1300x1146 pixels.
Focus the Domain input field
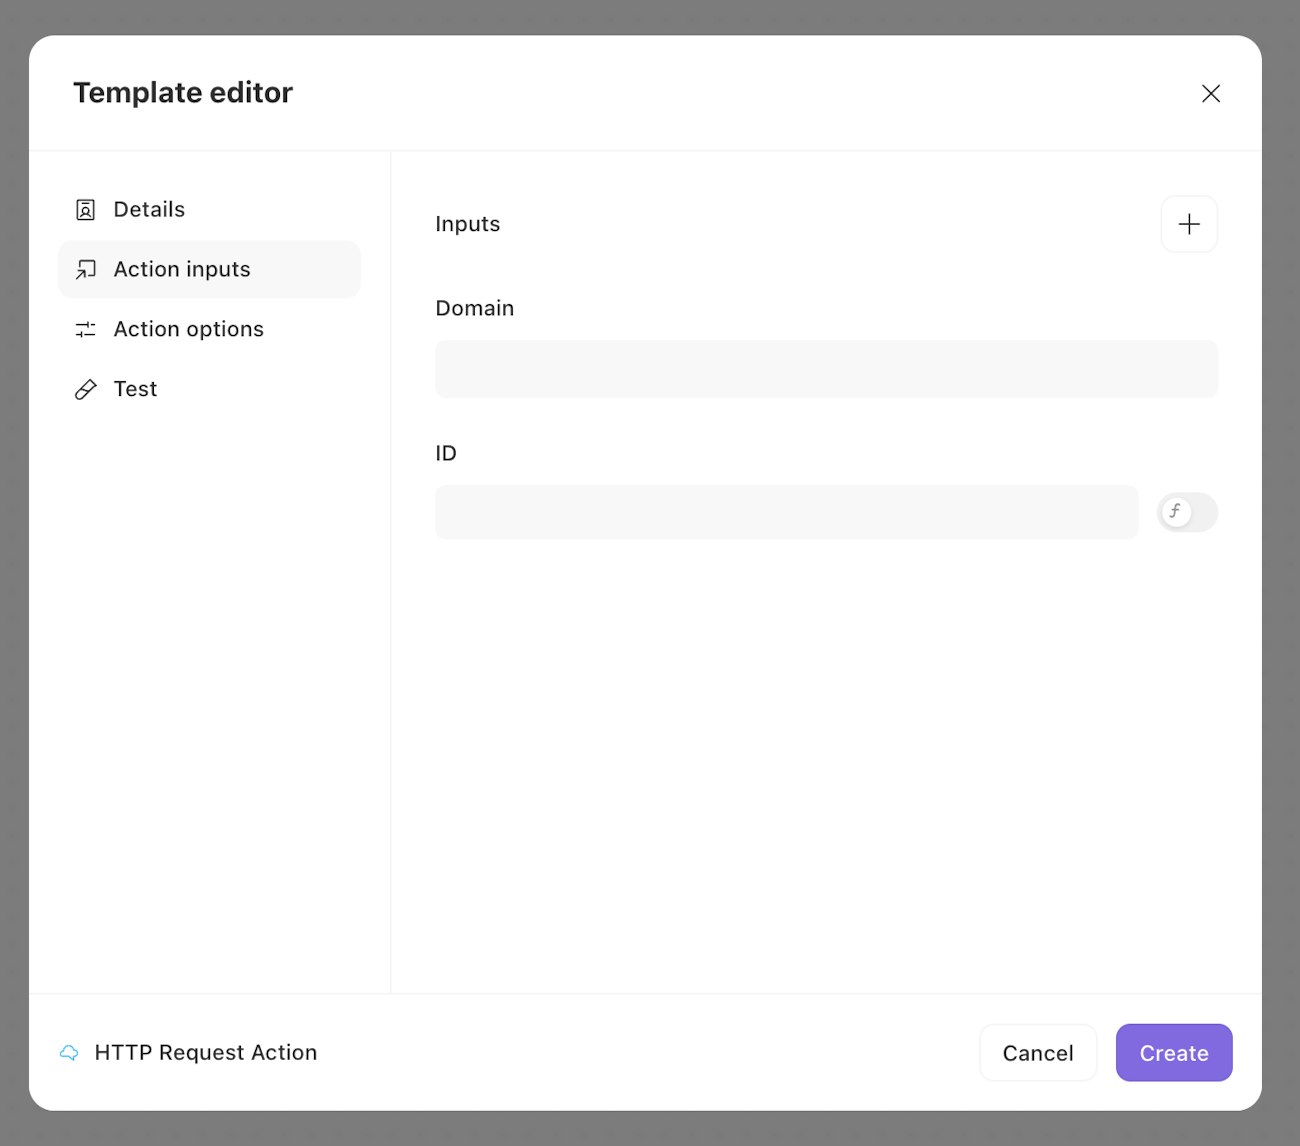(x=826, y=369)
